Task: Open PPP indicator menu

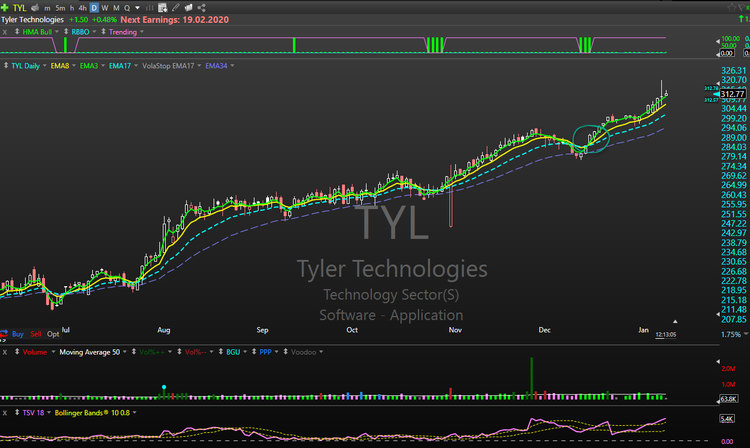Action: [276, 352]
